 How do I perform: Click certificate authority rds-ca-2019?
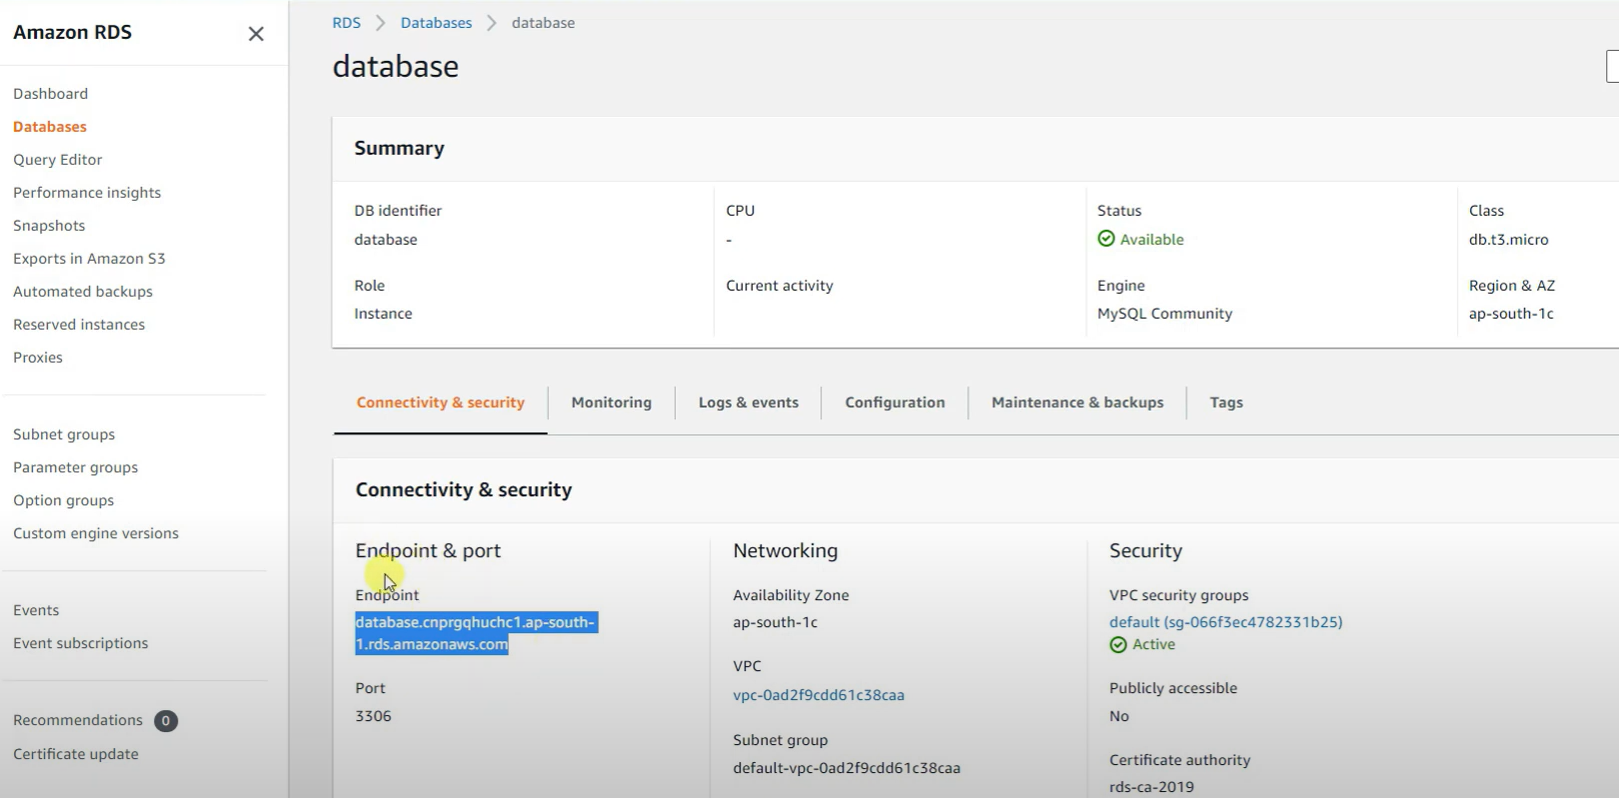[x=1151, y=787]
